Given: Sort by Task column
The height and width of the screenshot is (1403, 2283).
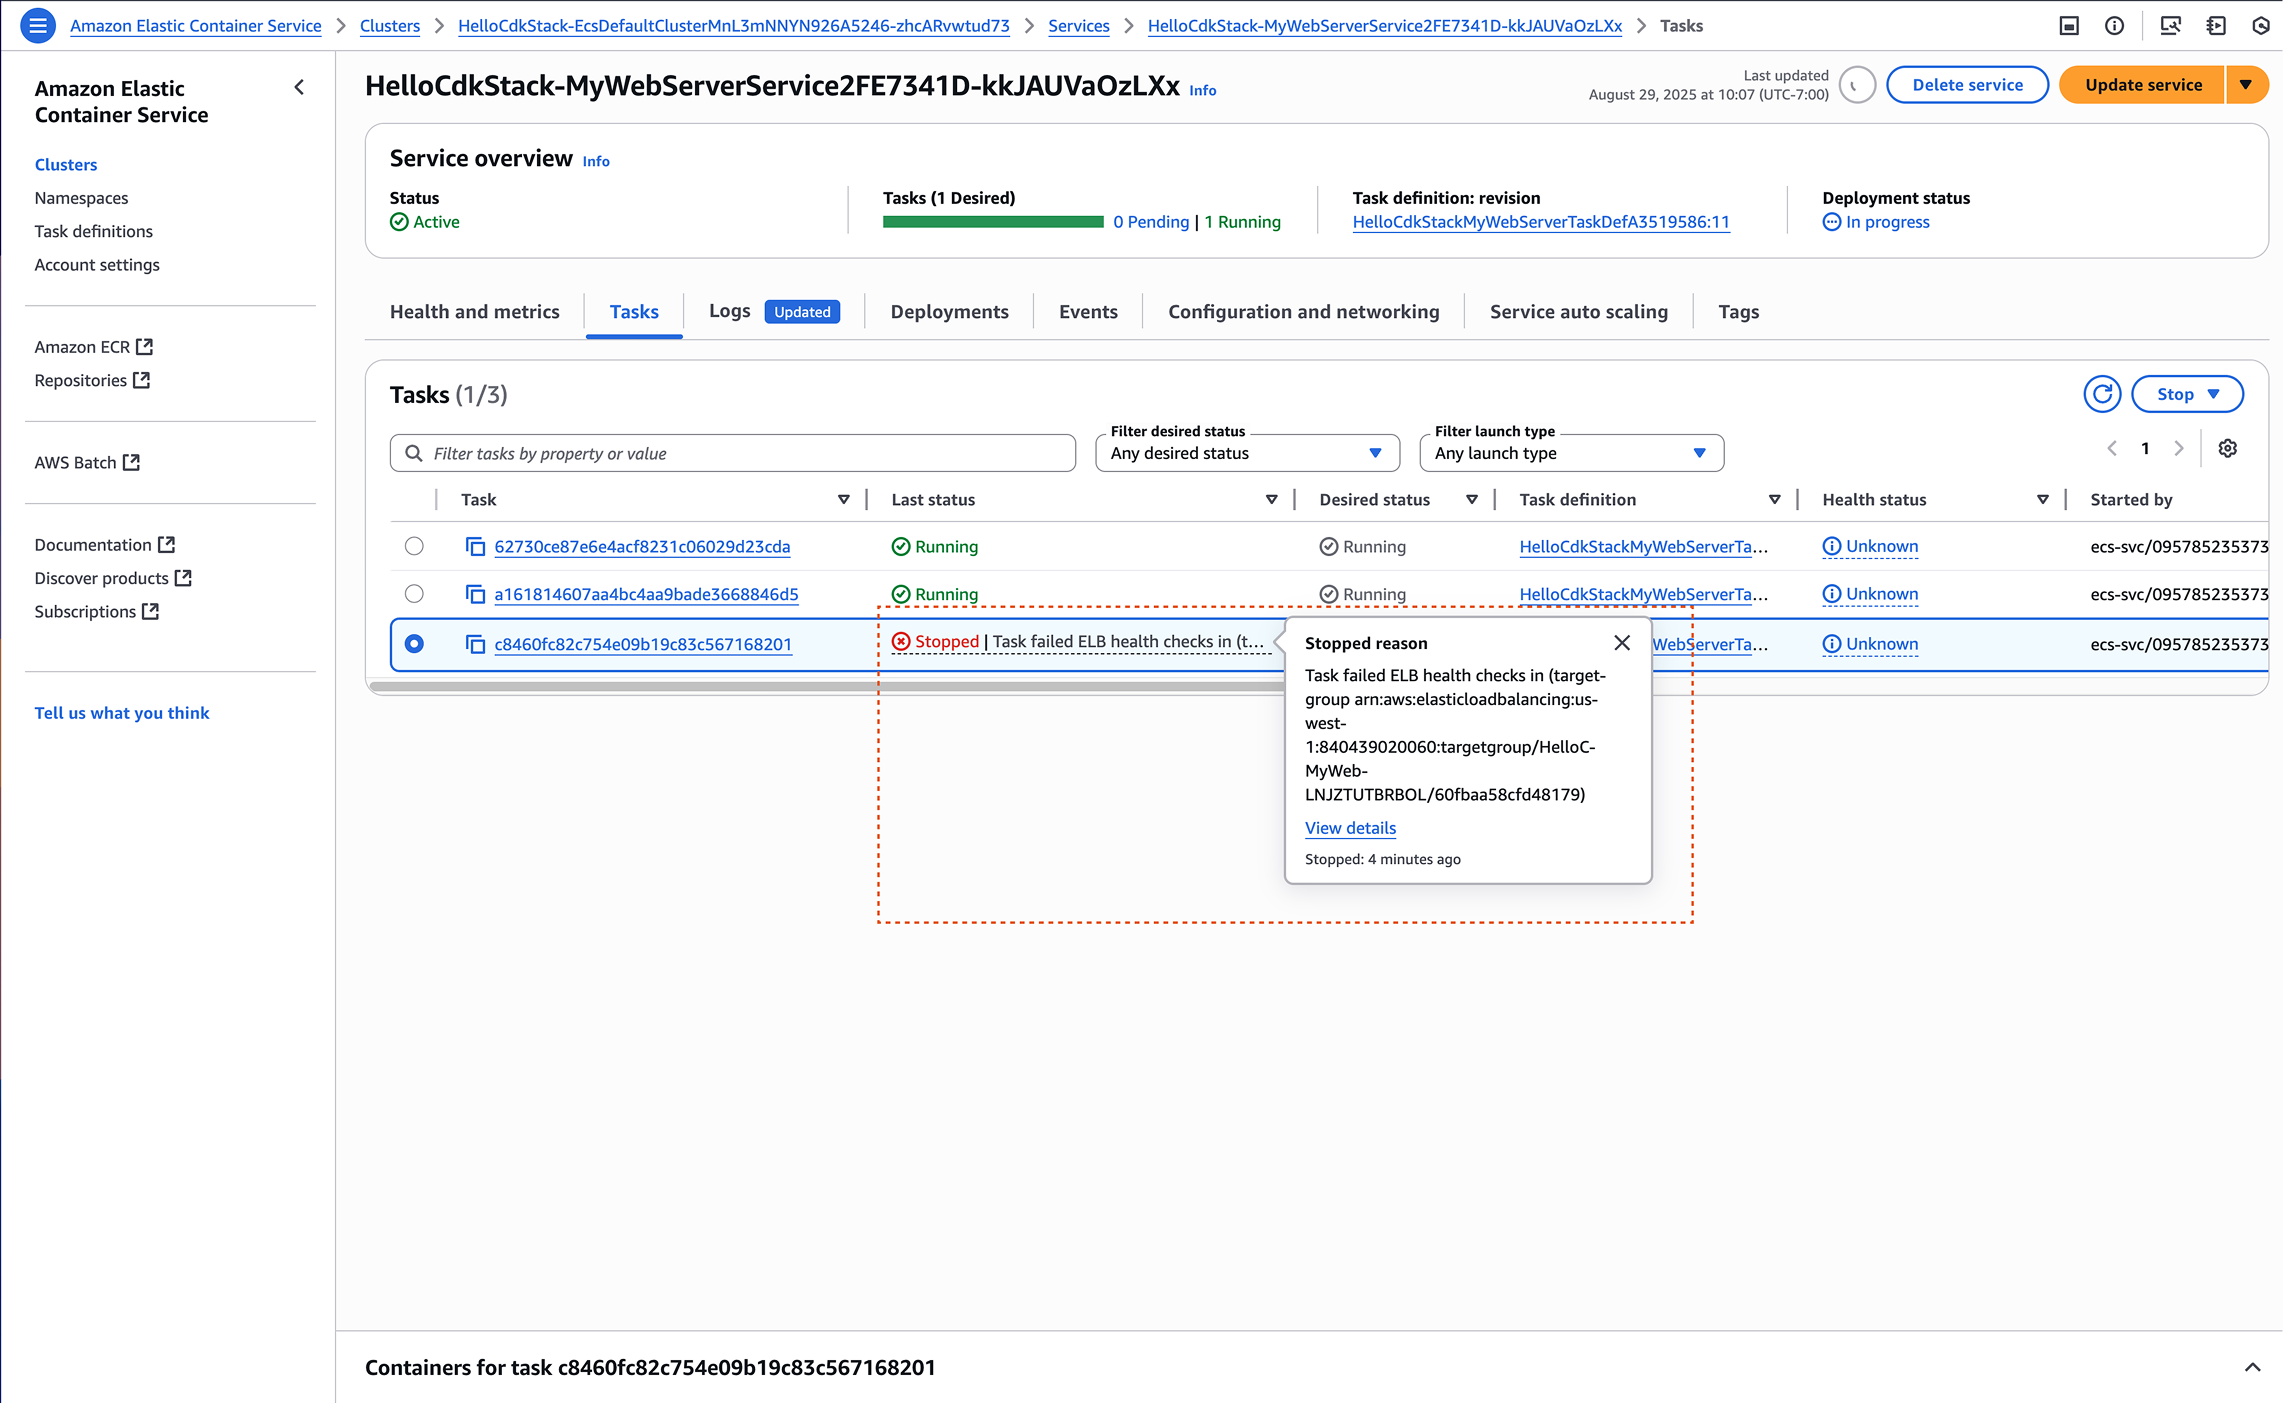Looking at the screenshot, I should (x=844, y=500).
